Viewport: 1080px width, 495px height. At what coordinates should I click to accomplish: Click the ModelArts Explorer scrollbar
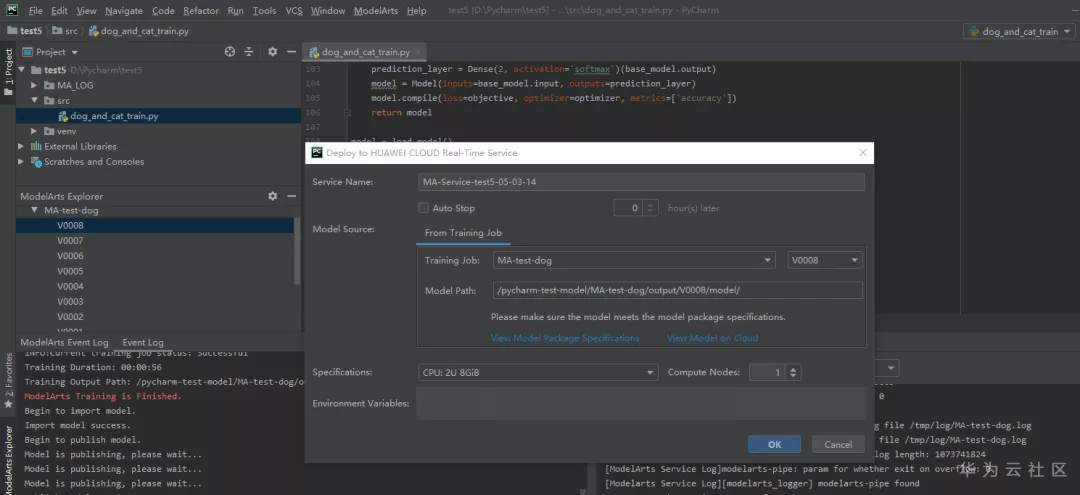coord(297,251)
